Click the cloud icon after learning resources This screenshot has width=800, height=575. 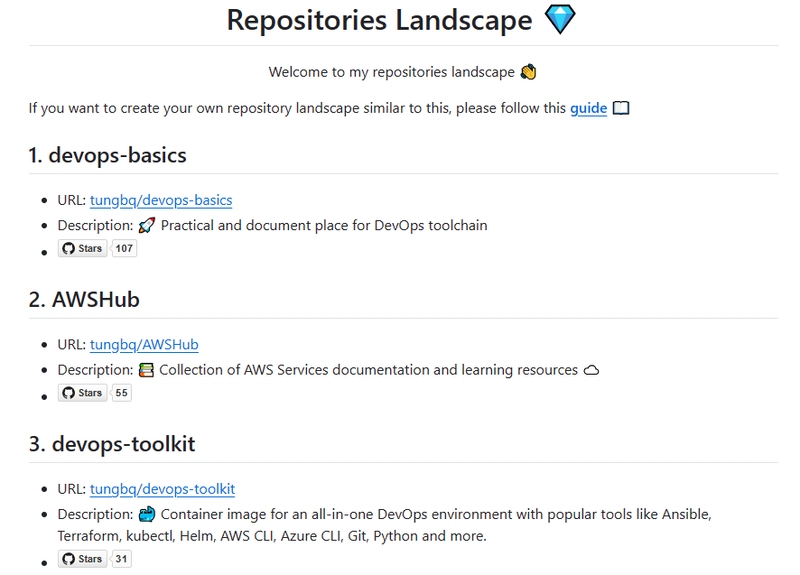click(591, 370)
